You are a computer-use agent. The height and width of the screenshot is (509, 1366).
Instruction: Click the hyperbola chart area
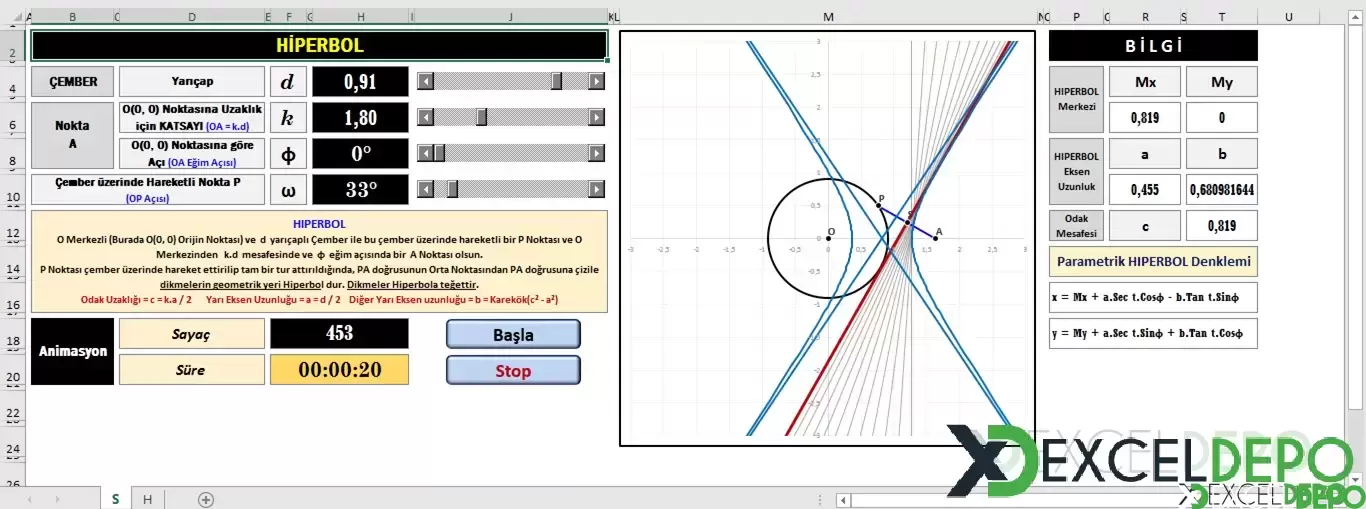[827, 238]
